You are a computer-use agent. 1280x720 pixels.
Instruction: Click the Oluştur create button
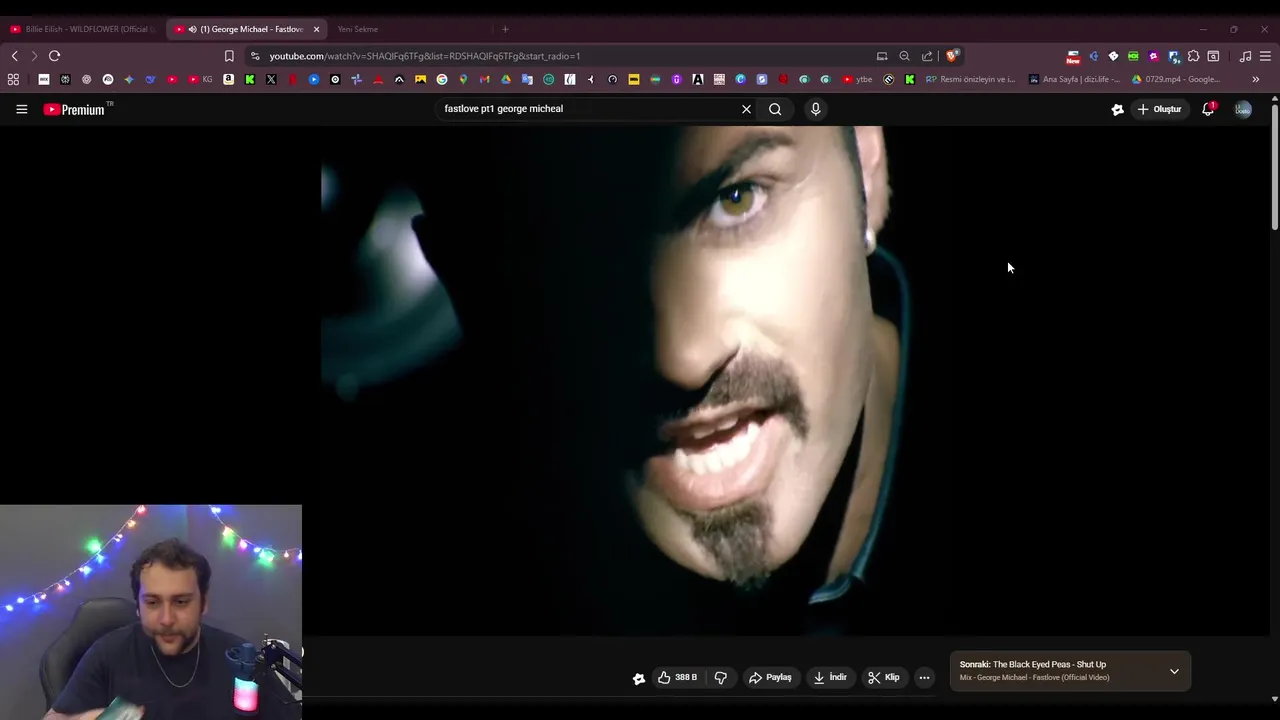[1160, 109]
